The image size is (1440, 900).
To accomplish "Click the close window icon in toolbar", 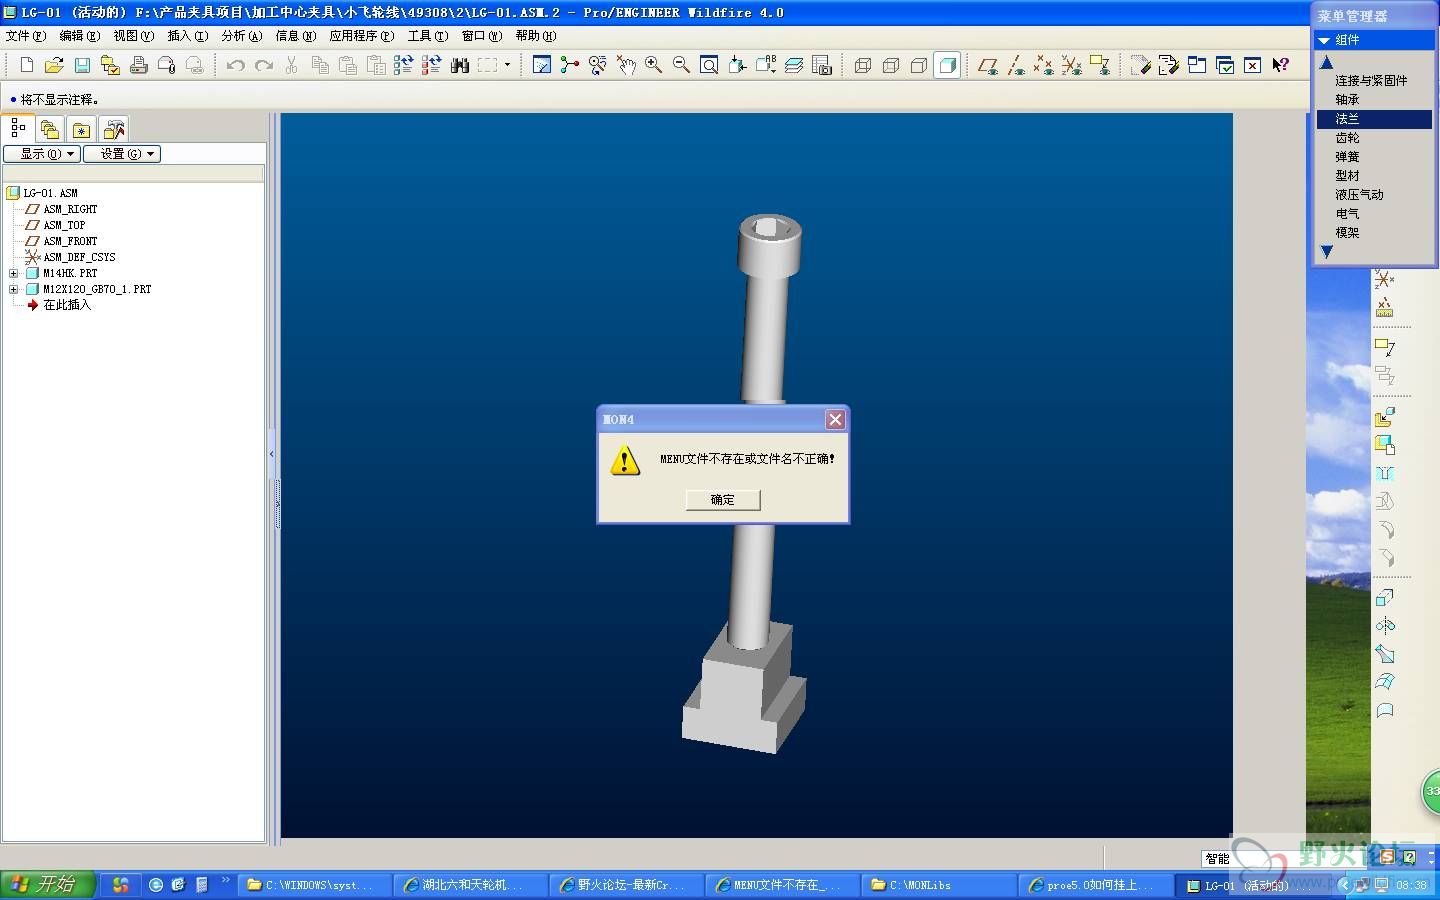I will click(x=1253, y=65).
